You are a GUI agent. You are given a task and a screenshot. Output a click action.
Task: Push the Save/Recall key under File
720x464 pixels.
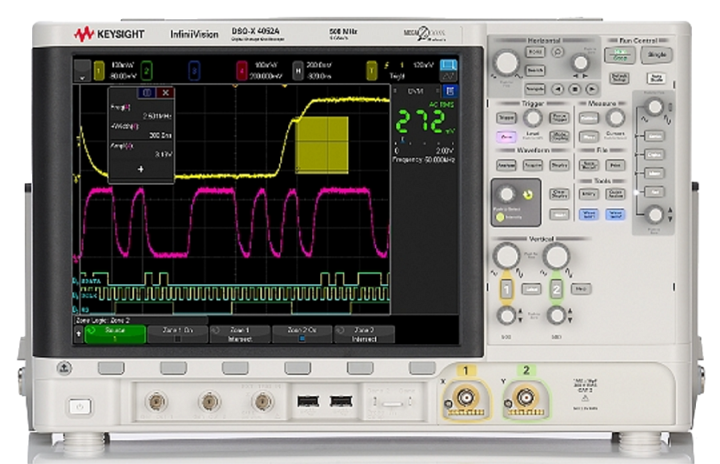[588, 165]
